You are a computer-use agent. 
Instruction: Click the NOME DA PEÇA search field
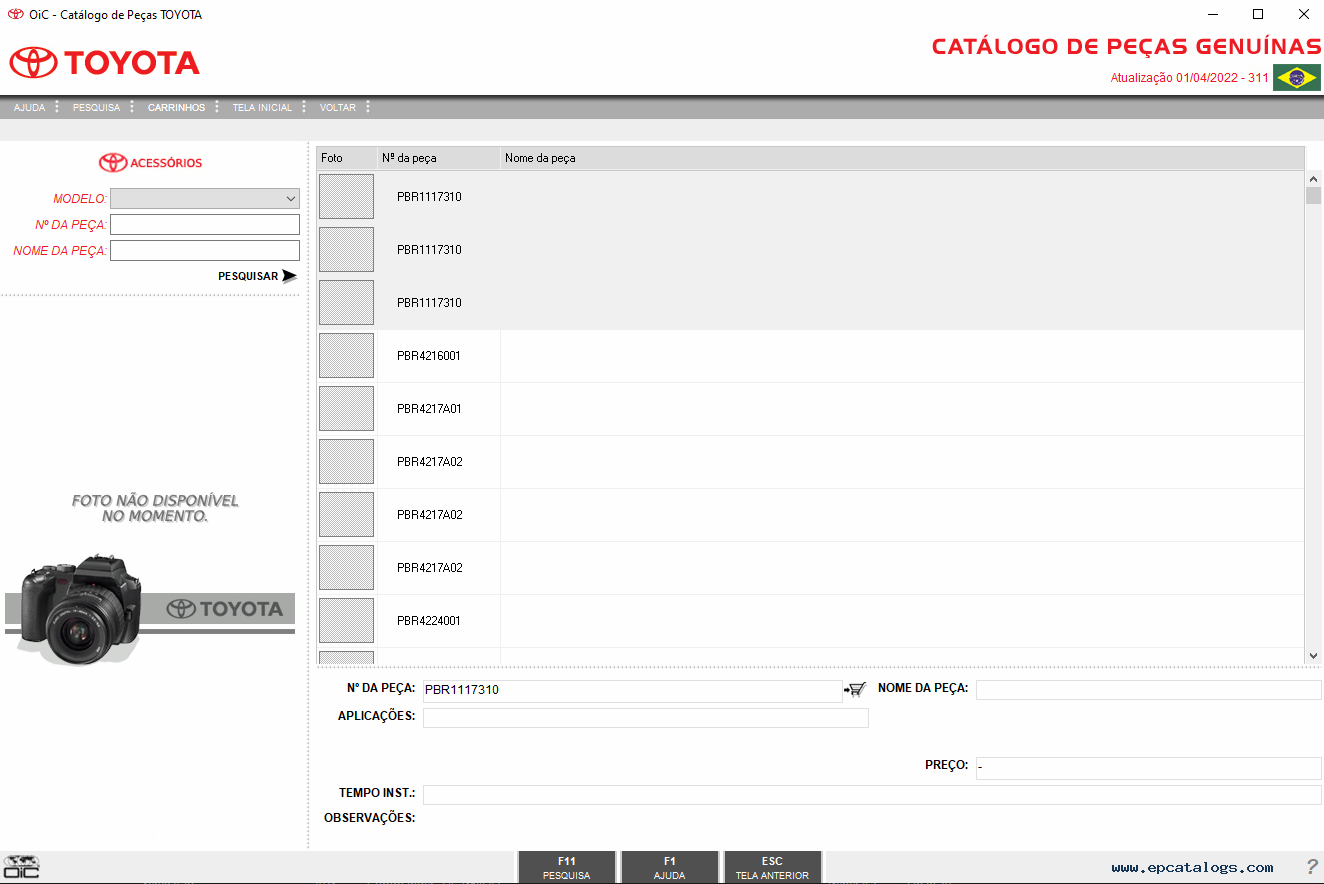coord(205,250)
